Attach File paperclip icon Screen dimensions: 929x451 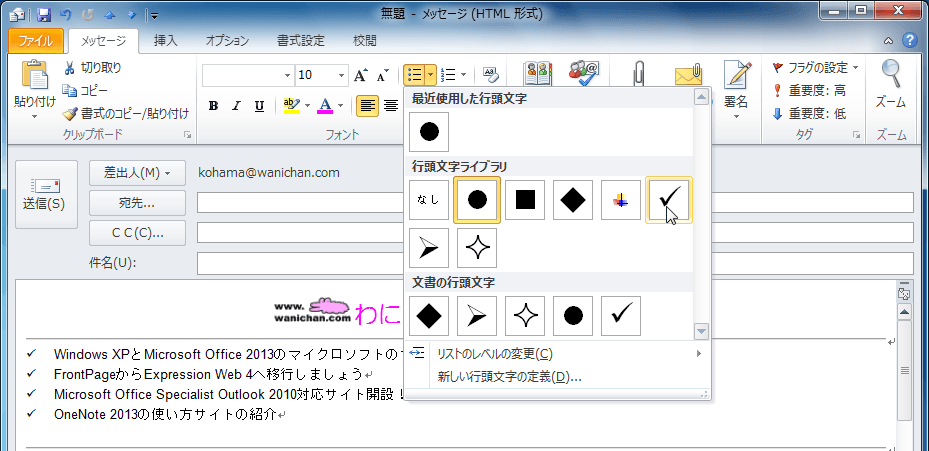point(639,75)
